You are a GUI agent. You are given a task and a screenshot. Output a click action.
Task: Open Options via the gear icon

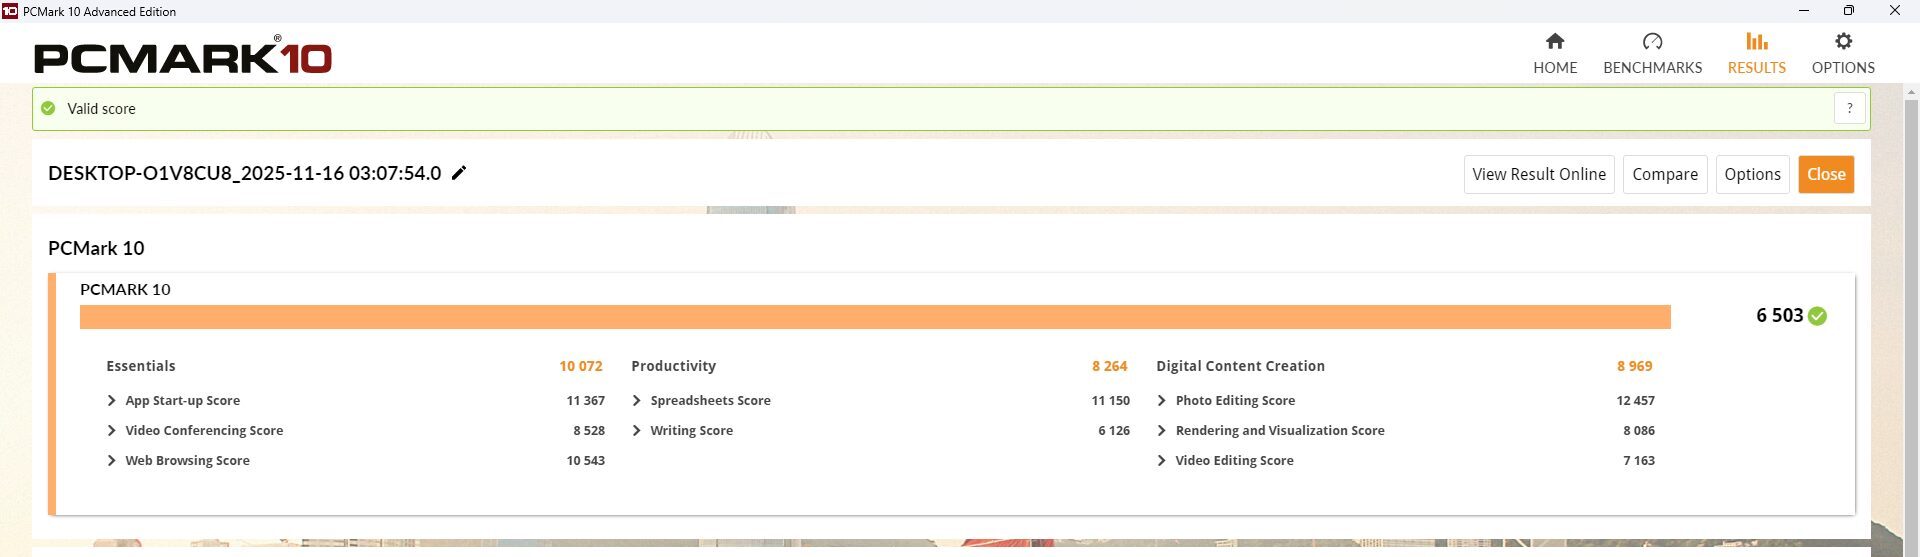pos(1843,41)
